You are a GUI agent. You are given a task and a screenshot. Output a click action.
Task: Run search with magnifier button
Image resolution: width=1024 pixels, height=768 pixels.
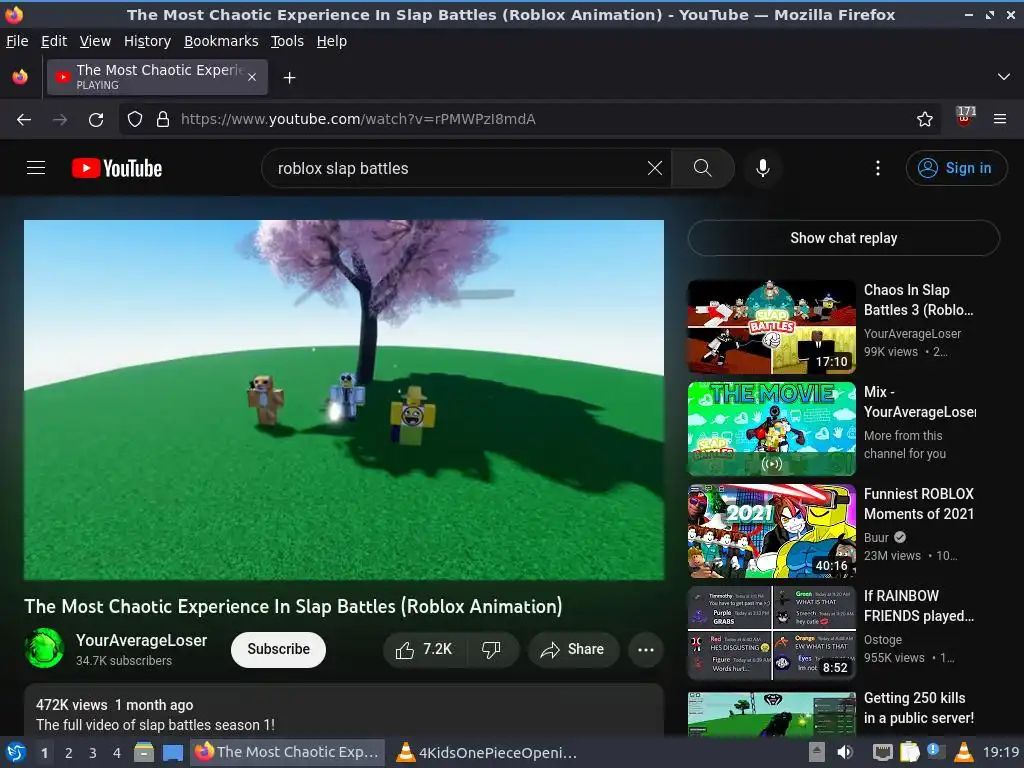tap(703, 168)
